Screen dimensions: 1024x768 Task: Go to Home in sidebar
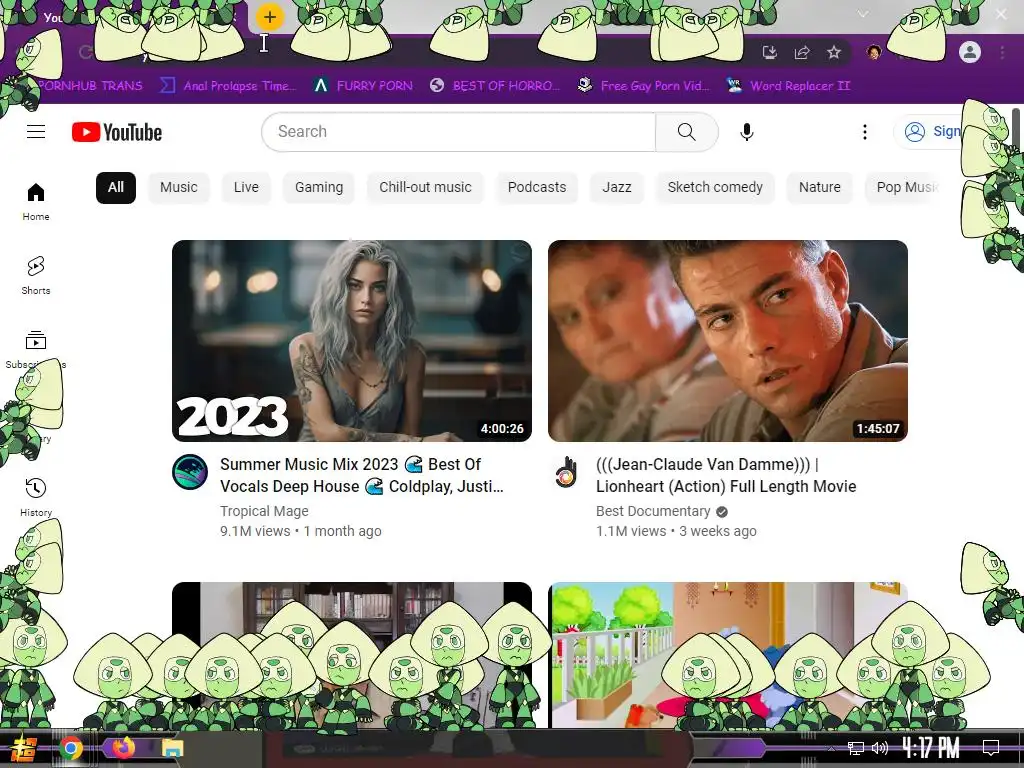(36, 202)
